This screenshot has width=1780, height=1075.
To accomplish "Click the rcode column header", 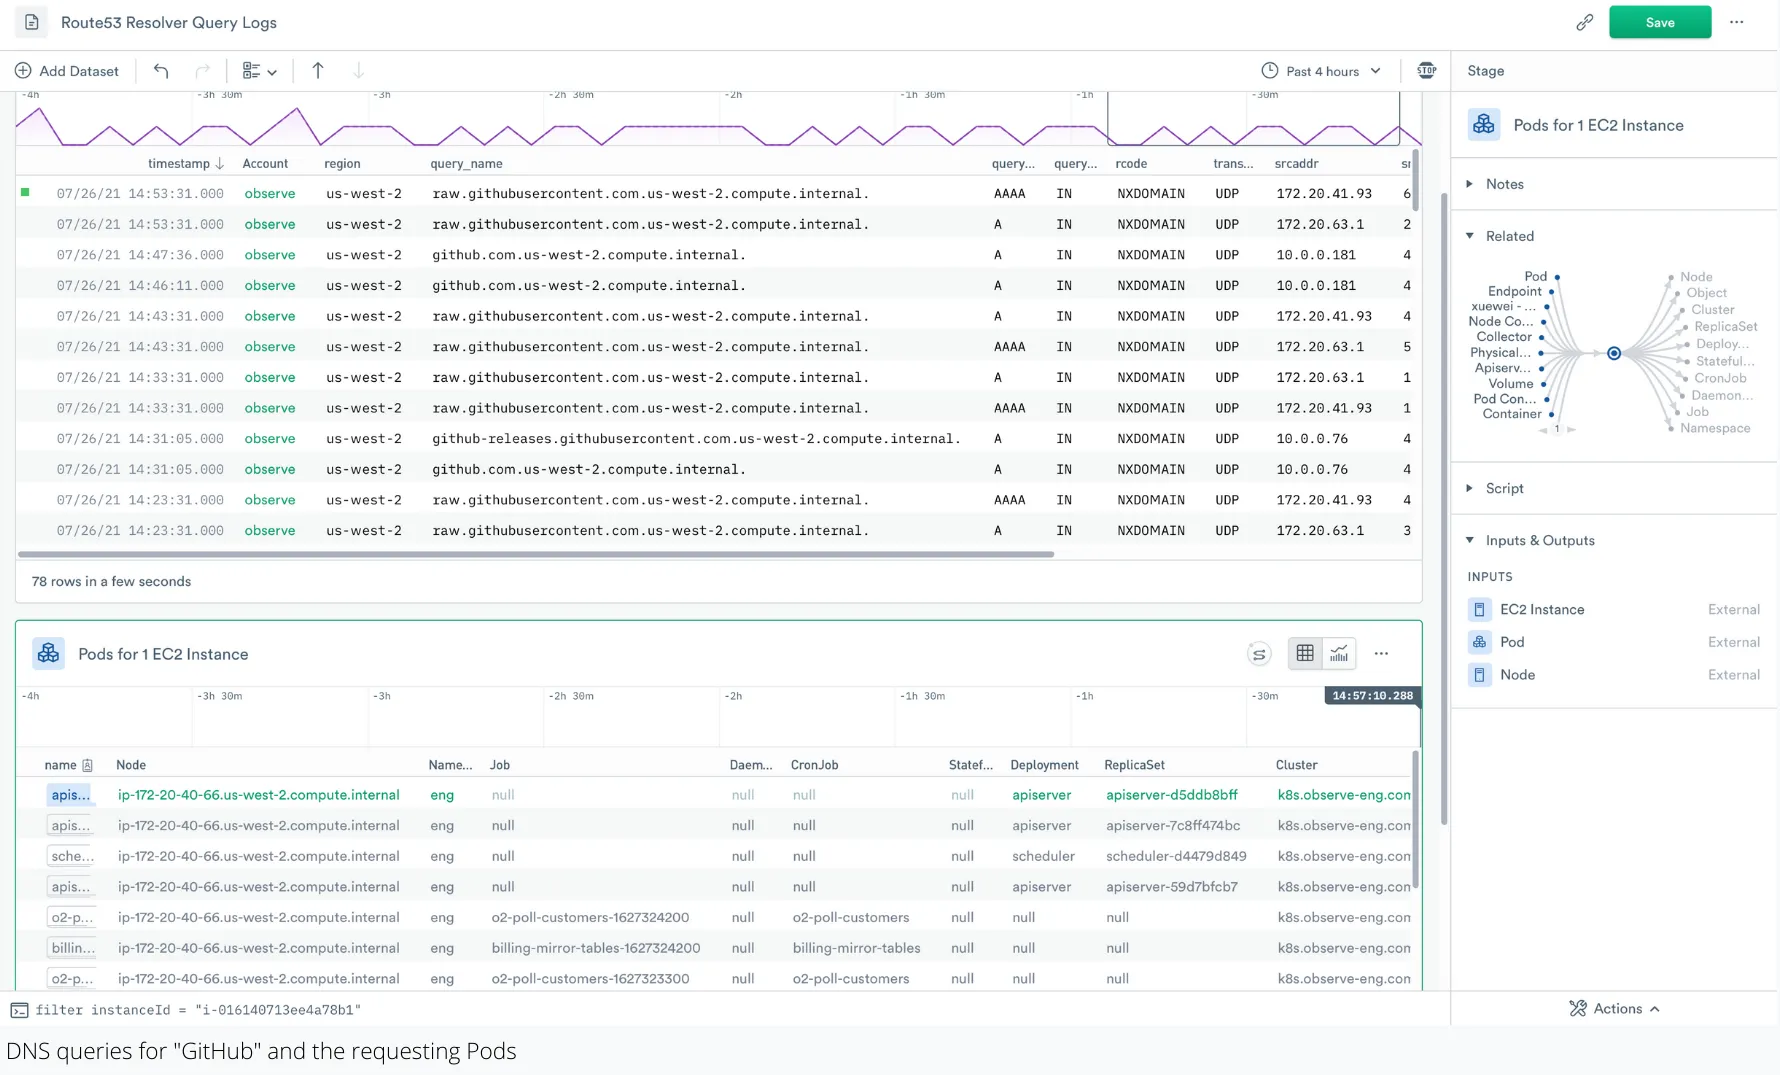I will tap(1131, 164).
